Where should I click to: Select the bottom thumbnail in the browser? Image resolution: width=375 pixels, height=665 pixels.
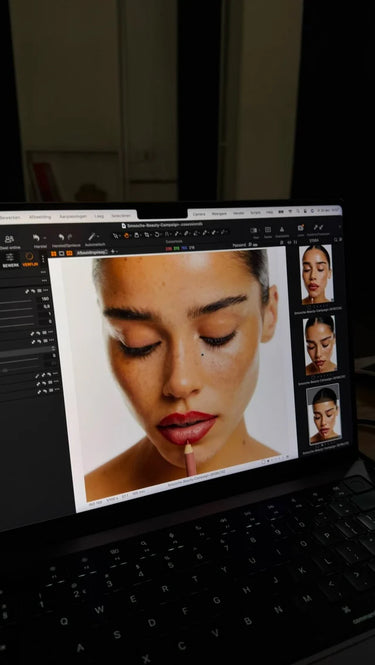click(x=324, y=414)
